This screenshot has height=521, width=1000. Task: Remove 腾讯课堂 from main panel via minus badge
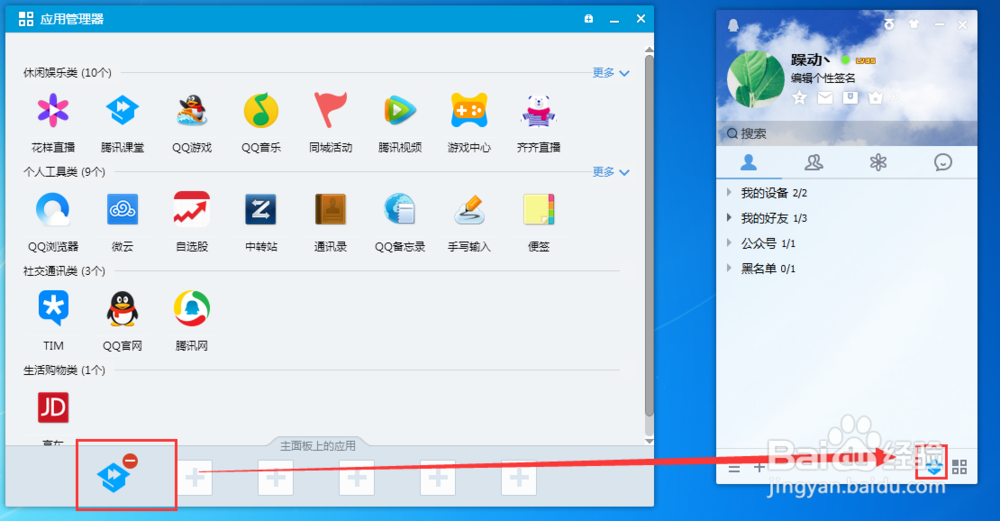130,460
